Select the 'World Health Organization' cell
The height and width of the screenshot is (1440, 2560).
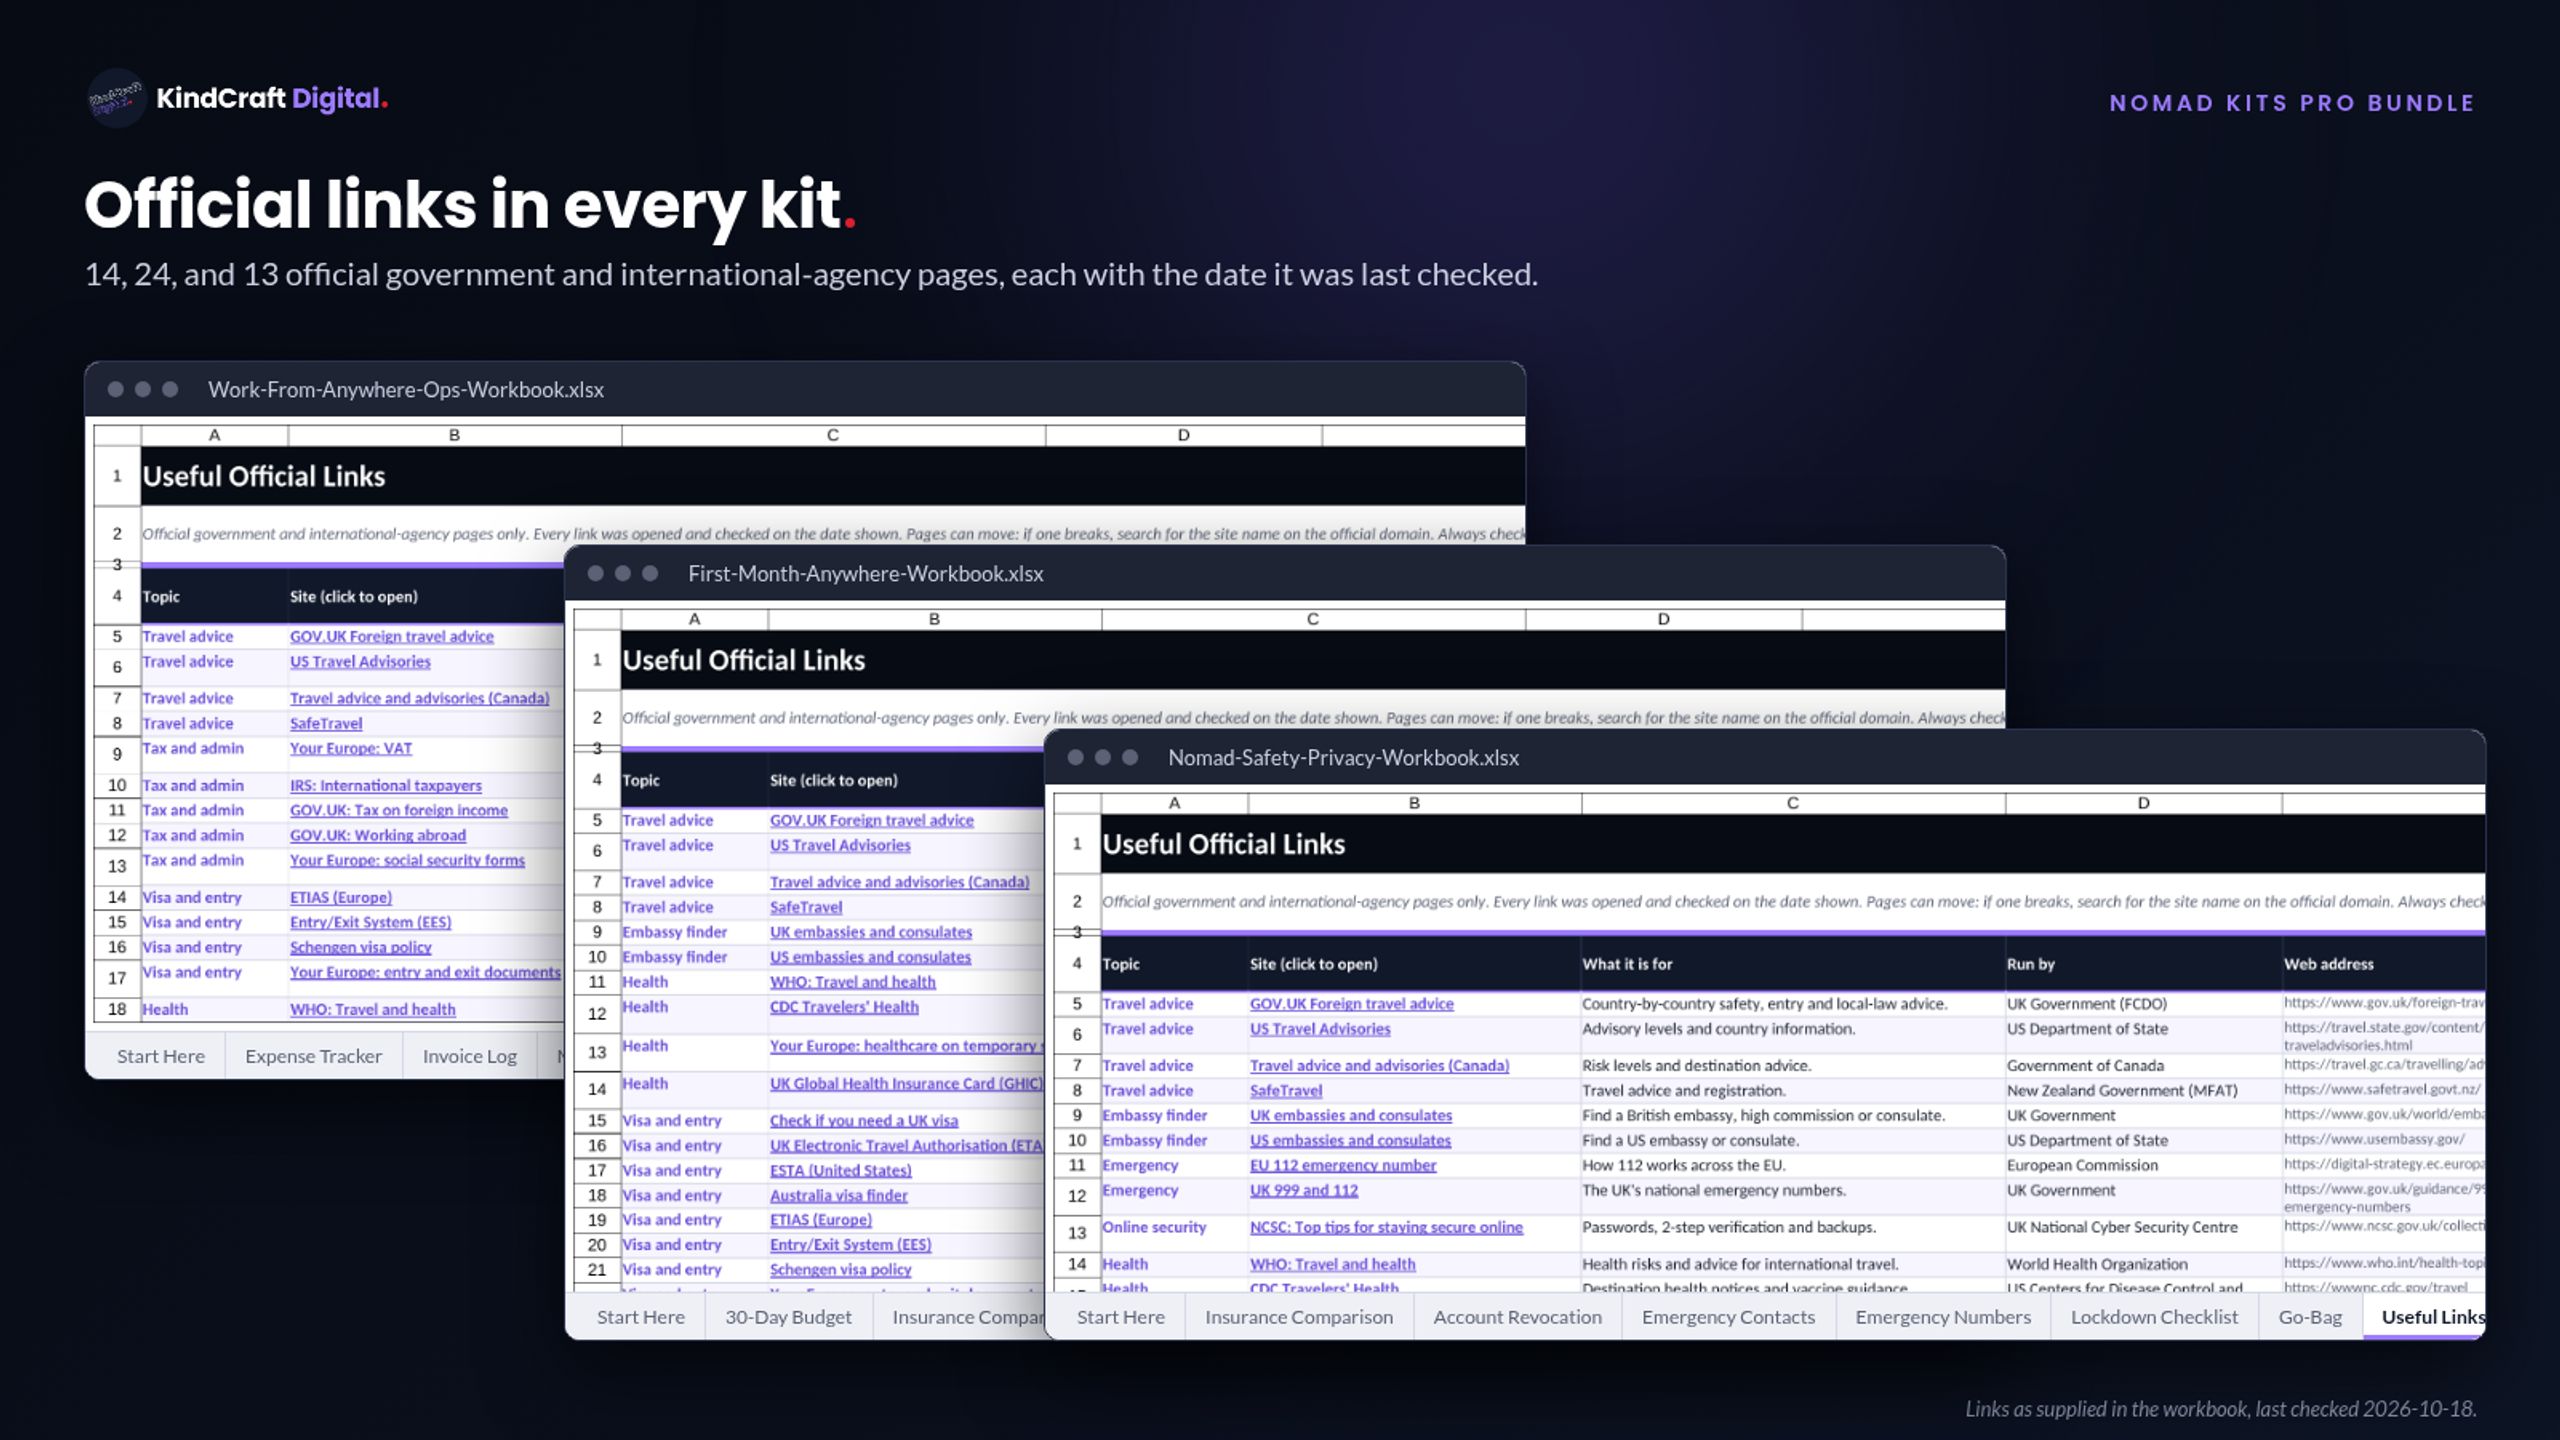pyautogui.click(x=2143, y=1264)
